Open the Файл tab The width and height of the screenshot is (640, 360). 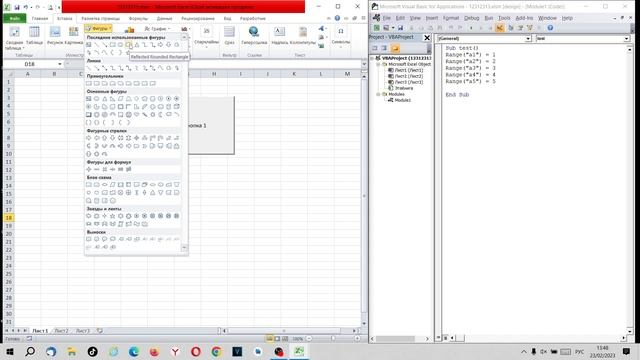[15, 18]
